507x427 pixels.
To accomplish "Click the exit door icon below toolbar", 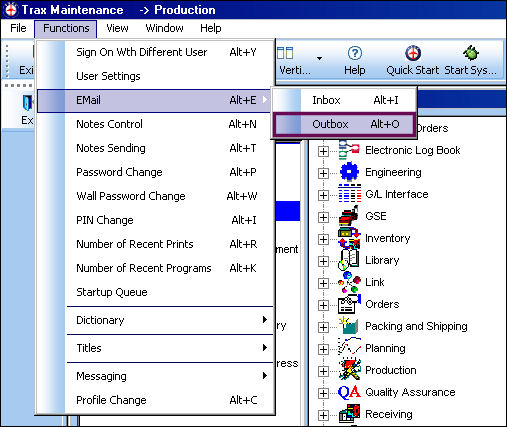I will point(27,103).
